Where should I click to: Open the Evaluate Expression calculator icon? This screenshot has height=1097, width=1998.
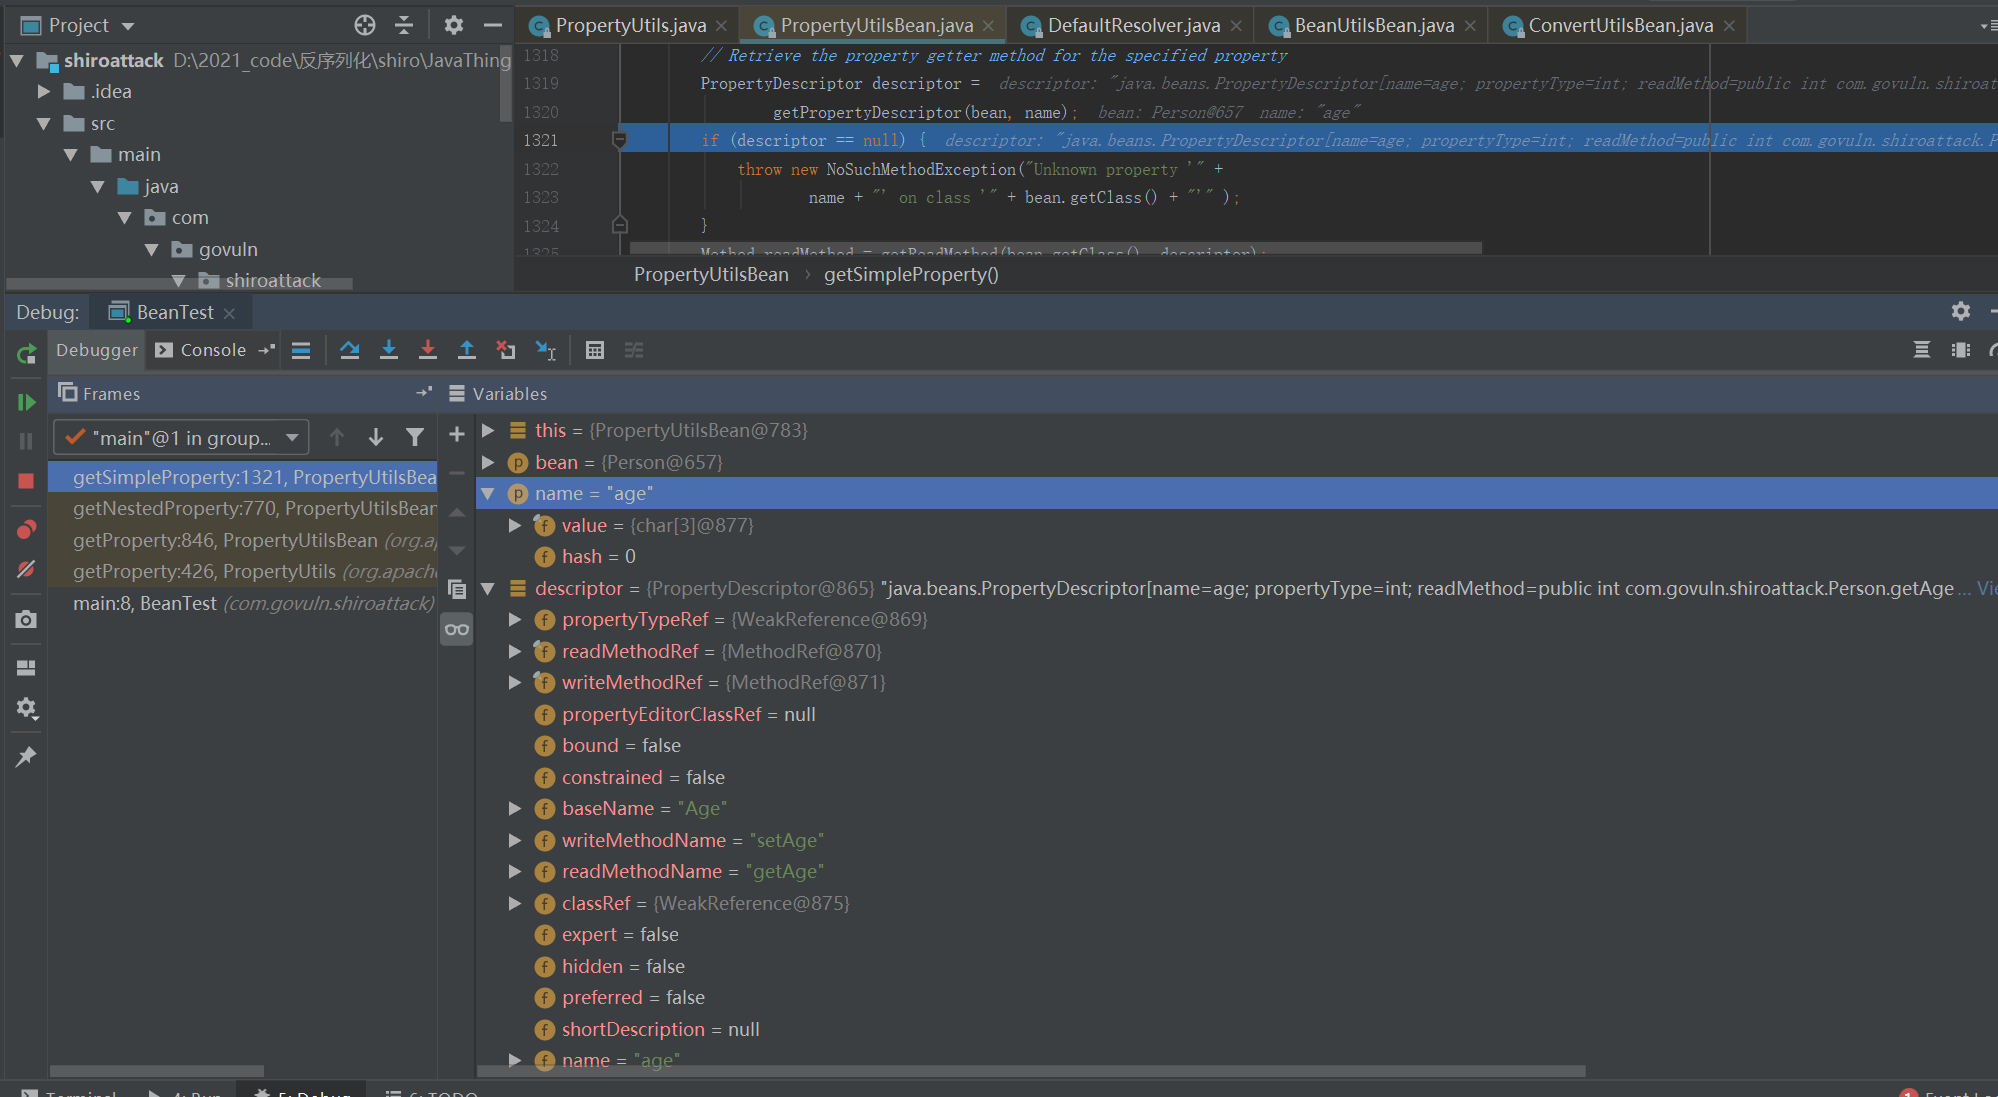click(595, 350)
